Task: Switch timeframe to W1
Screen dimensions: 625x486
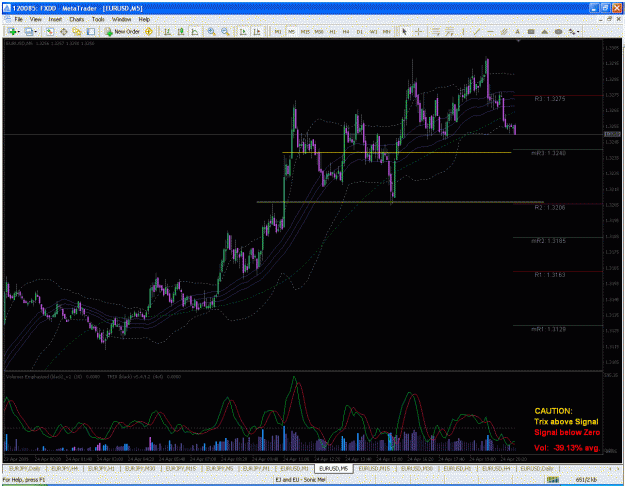Action: [x=373, y=31]
